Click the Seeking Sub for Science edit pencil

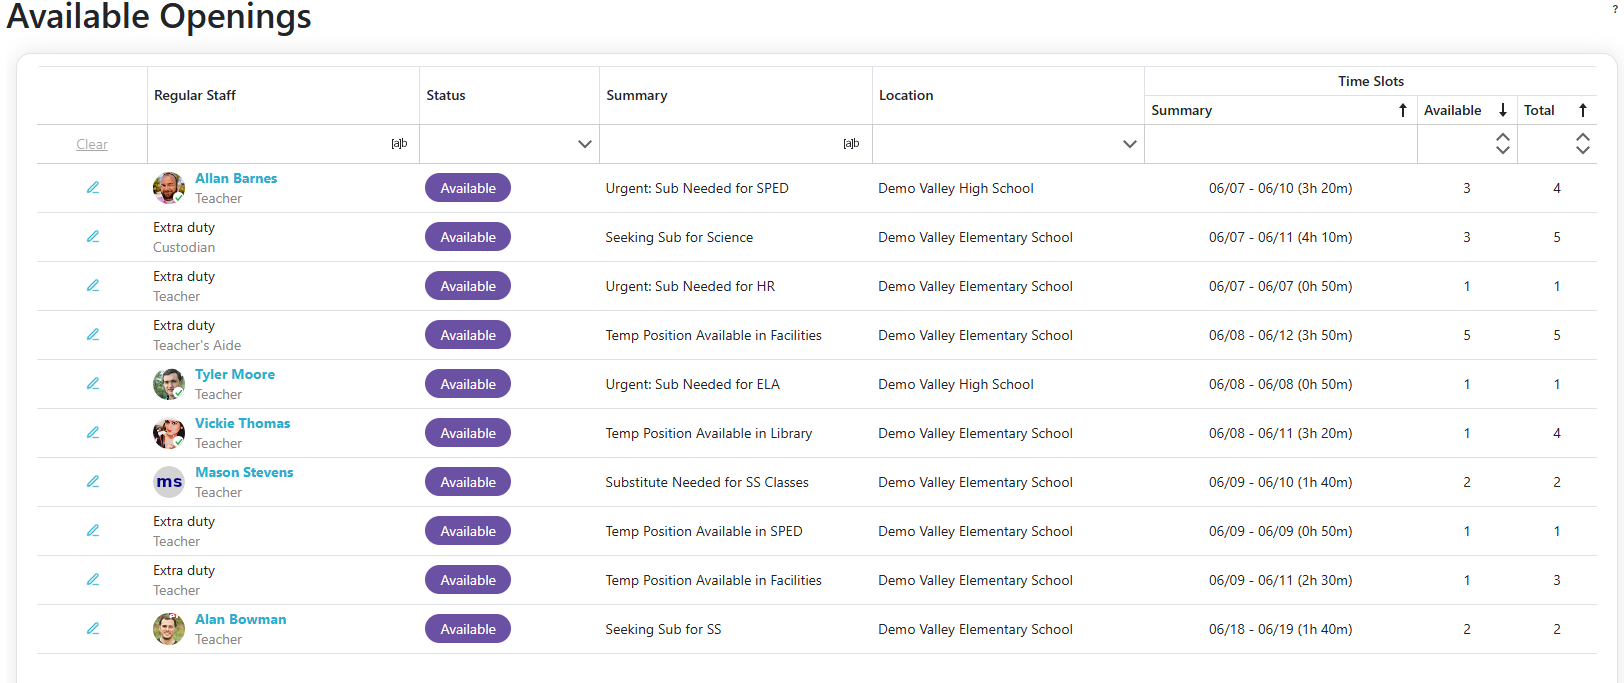coord(93,237)
